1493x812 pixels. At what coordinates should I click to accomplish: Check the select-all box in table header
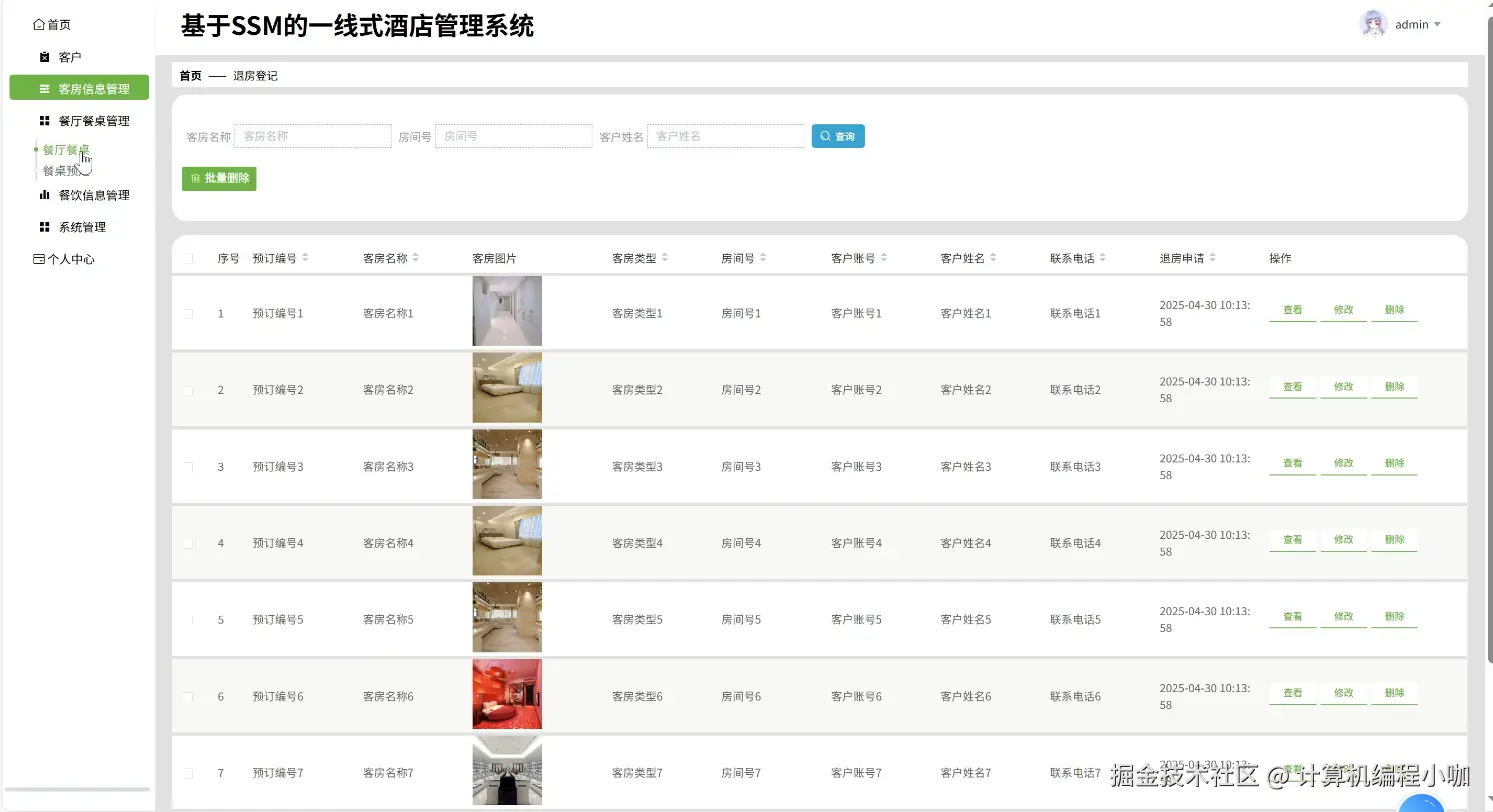pos(189,257)
